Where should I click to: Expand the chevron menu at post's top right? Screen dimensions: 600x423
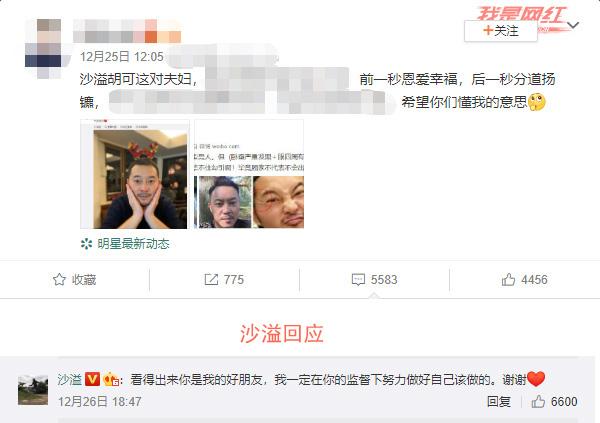click(x=573, y=25)
